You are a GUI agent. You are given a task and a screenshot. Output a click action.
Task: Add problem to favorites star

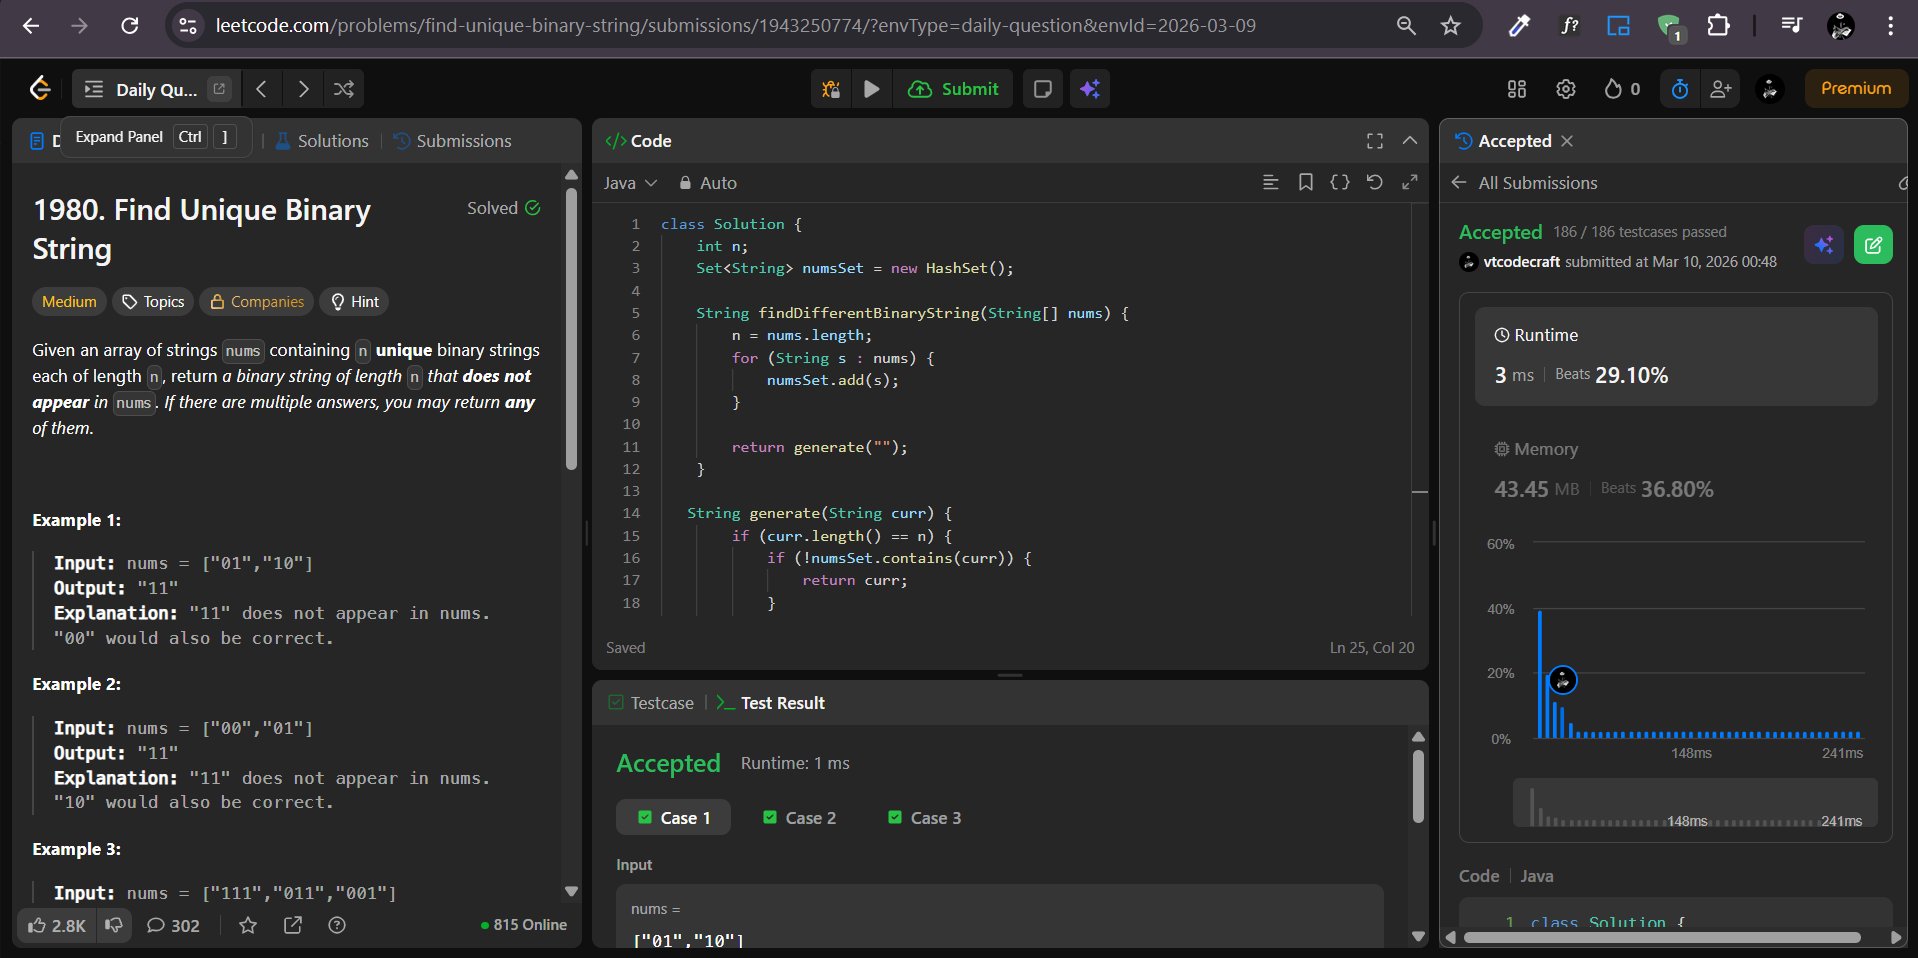coord(248,925)
